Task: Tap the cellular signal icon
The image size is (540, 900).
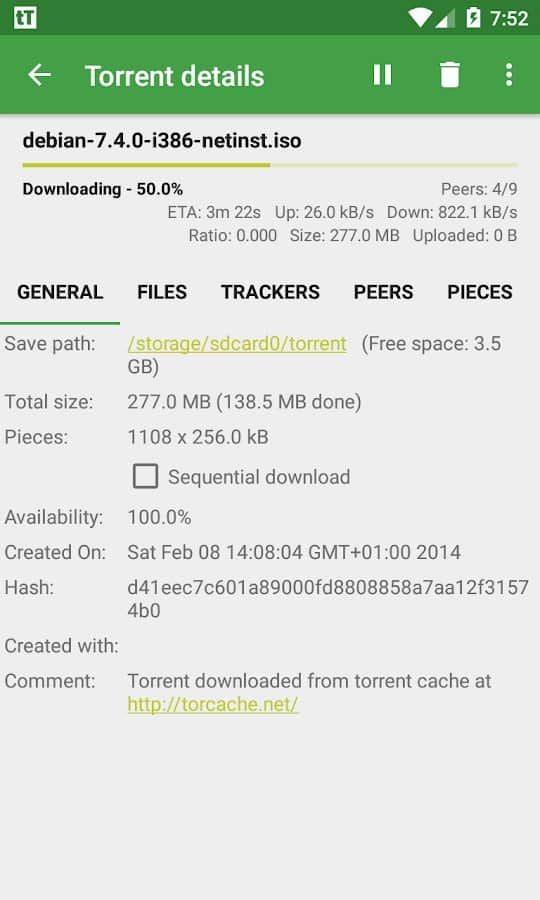Action: point(445,18)
